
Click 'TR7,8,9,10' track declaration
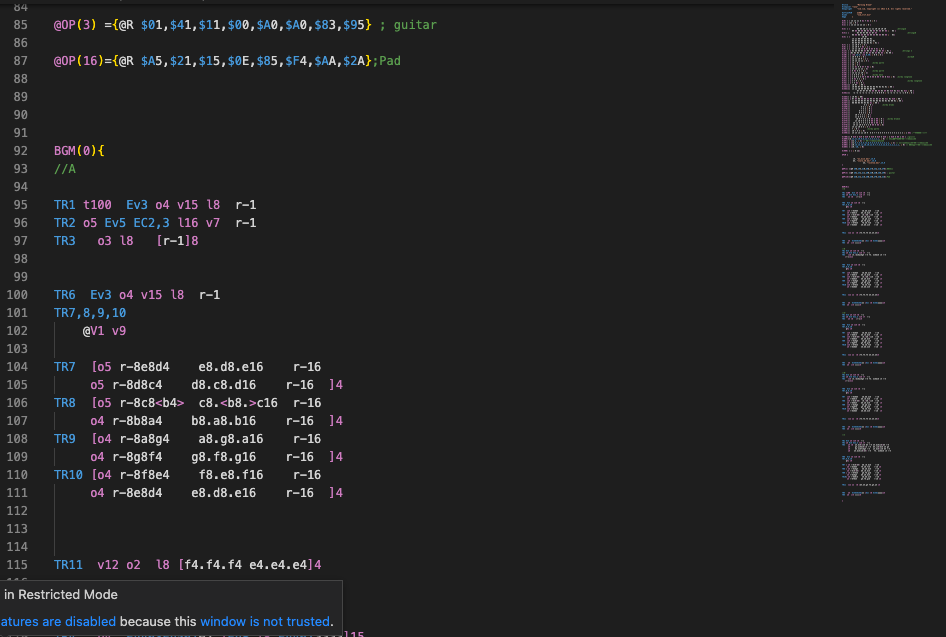point(90,313)
